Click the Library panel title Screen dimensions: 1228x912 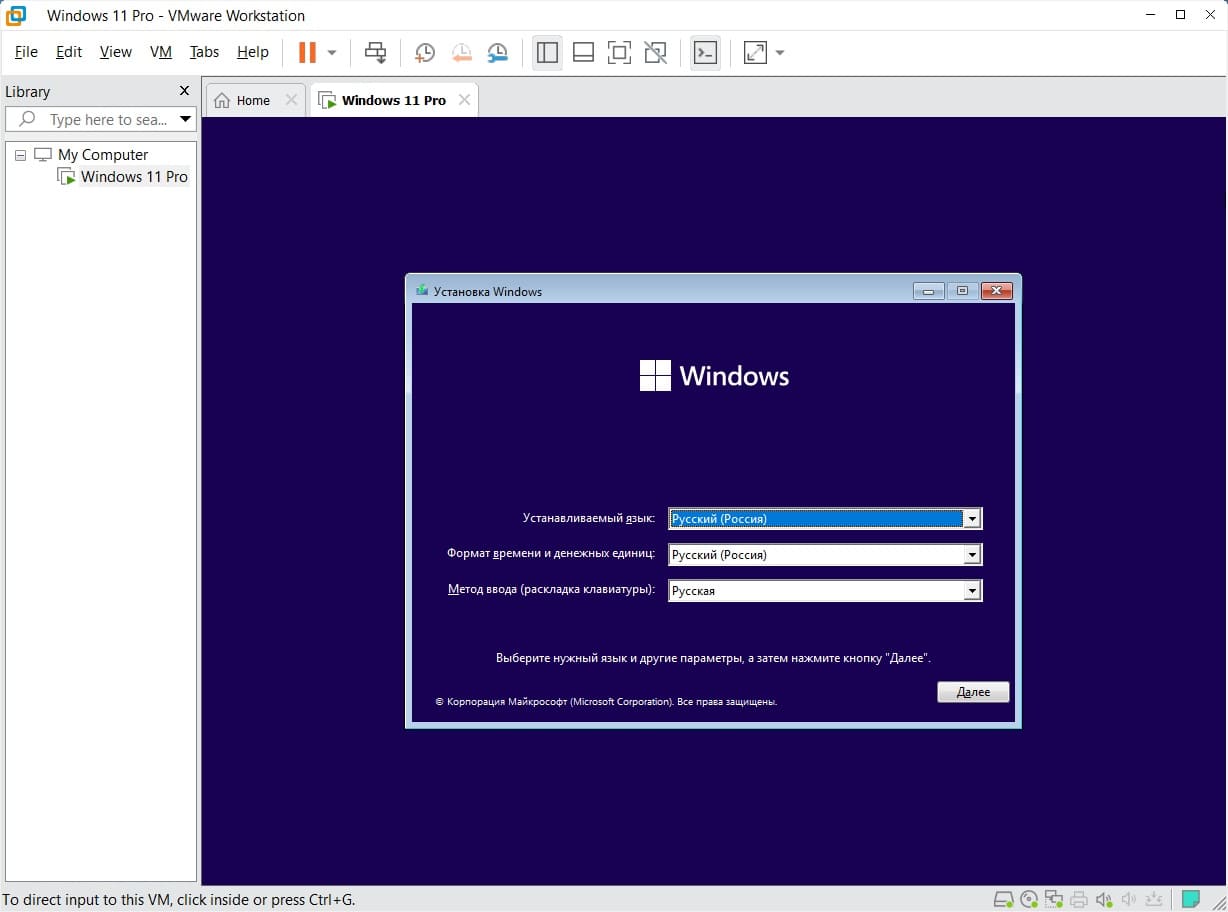pos(28,91)
